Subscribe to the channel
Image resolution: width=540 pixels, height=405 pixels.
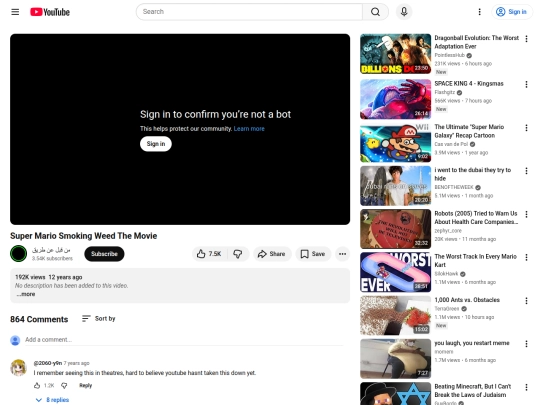coord(104,254)
